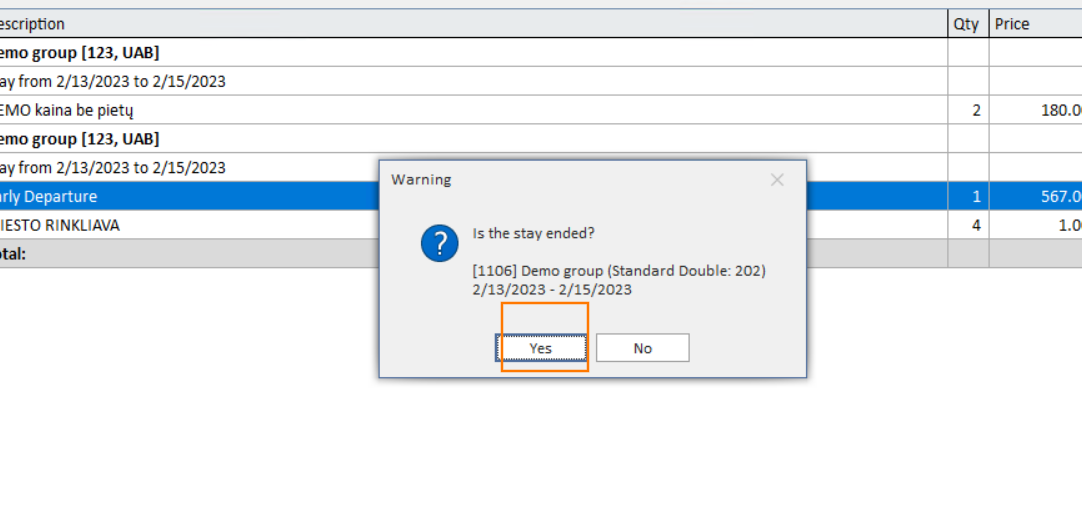This screenshot has height=513, width=1082.
Task: Click the blue question mark icon
Action: [440, 243]
